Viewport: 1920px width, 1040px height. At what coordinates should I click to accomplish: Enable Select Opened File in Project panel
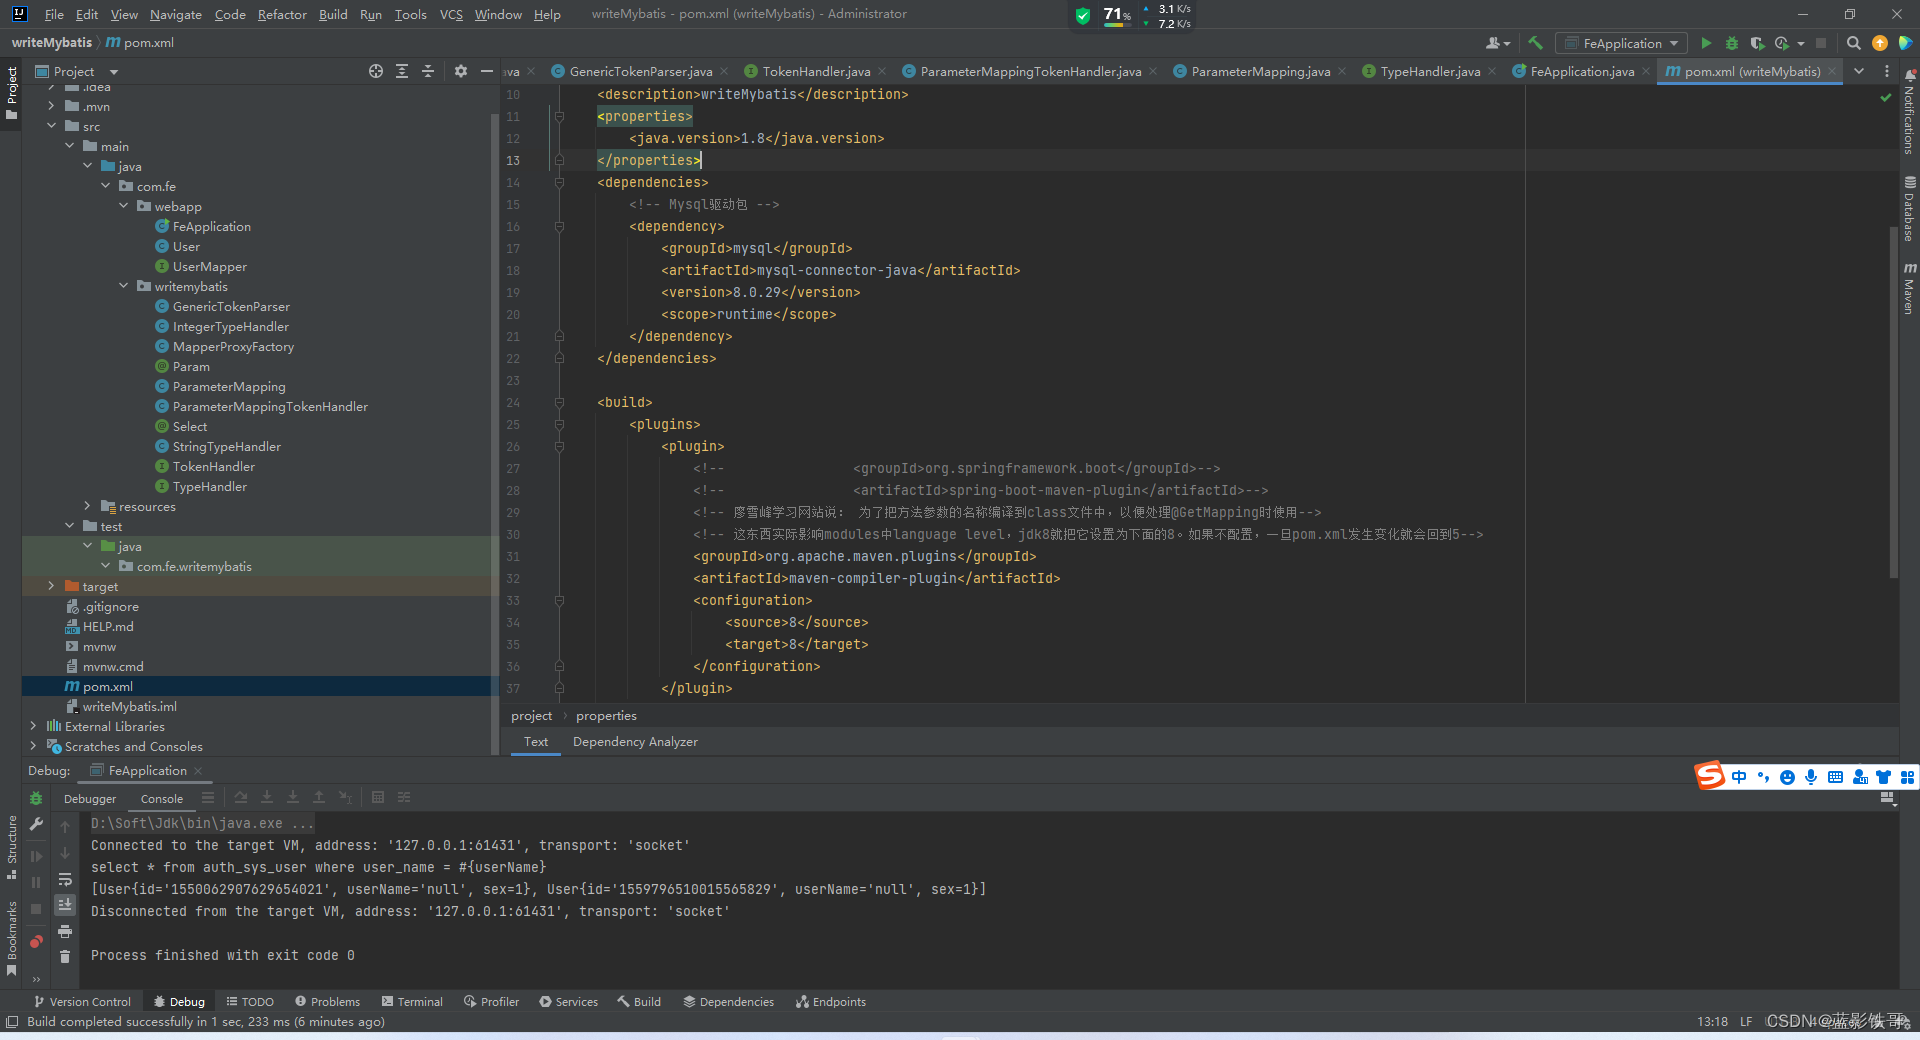375,71
